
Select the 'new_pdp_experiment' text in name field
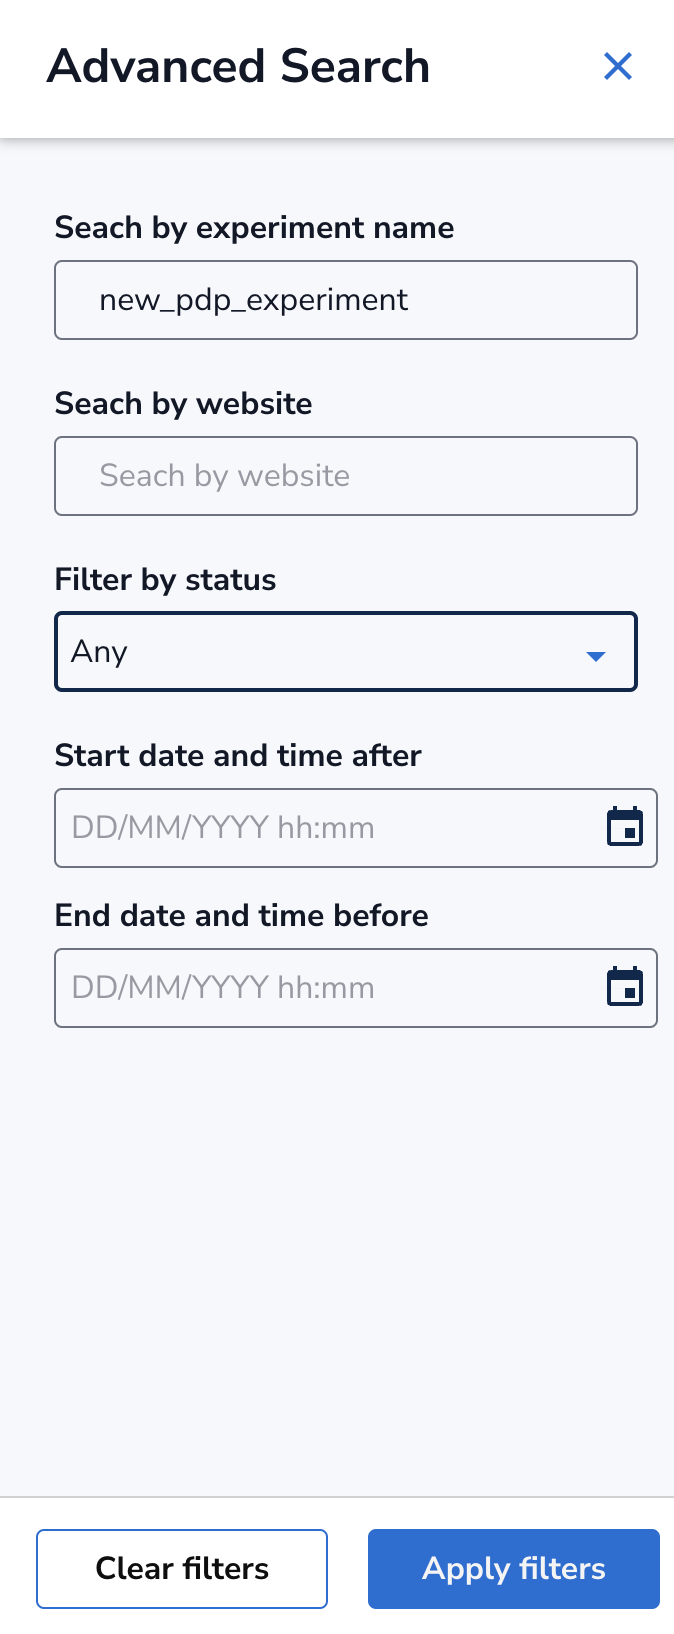[x=253, y=300]
